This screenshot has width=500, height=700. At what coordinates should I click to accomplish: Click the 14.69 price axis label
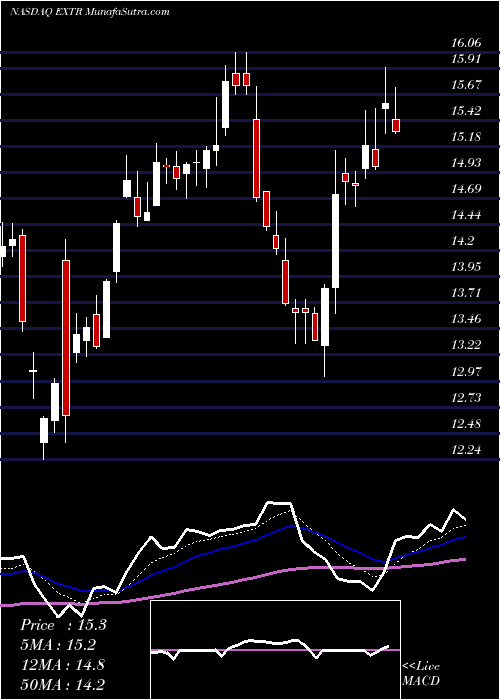pos(466,189)
